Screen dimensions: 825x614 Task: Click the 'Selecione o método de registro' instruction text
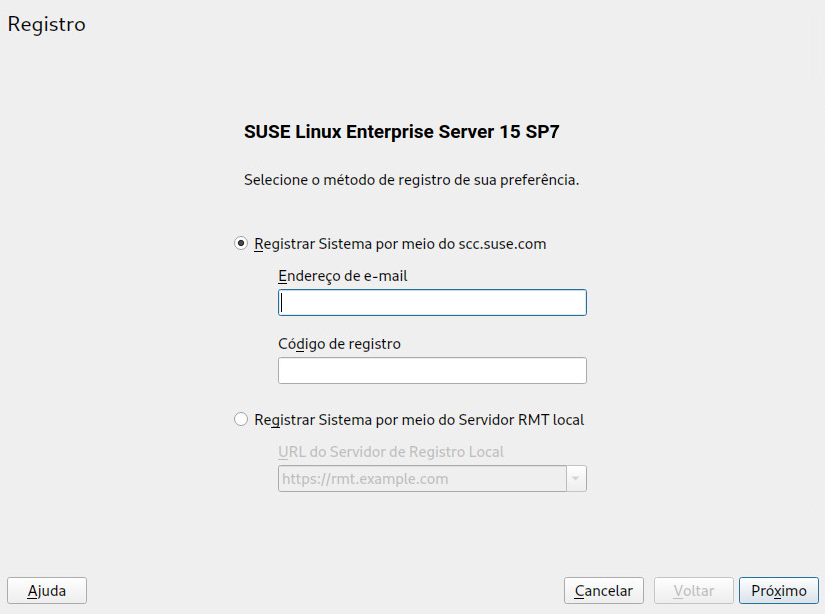point(412,181)
